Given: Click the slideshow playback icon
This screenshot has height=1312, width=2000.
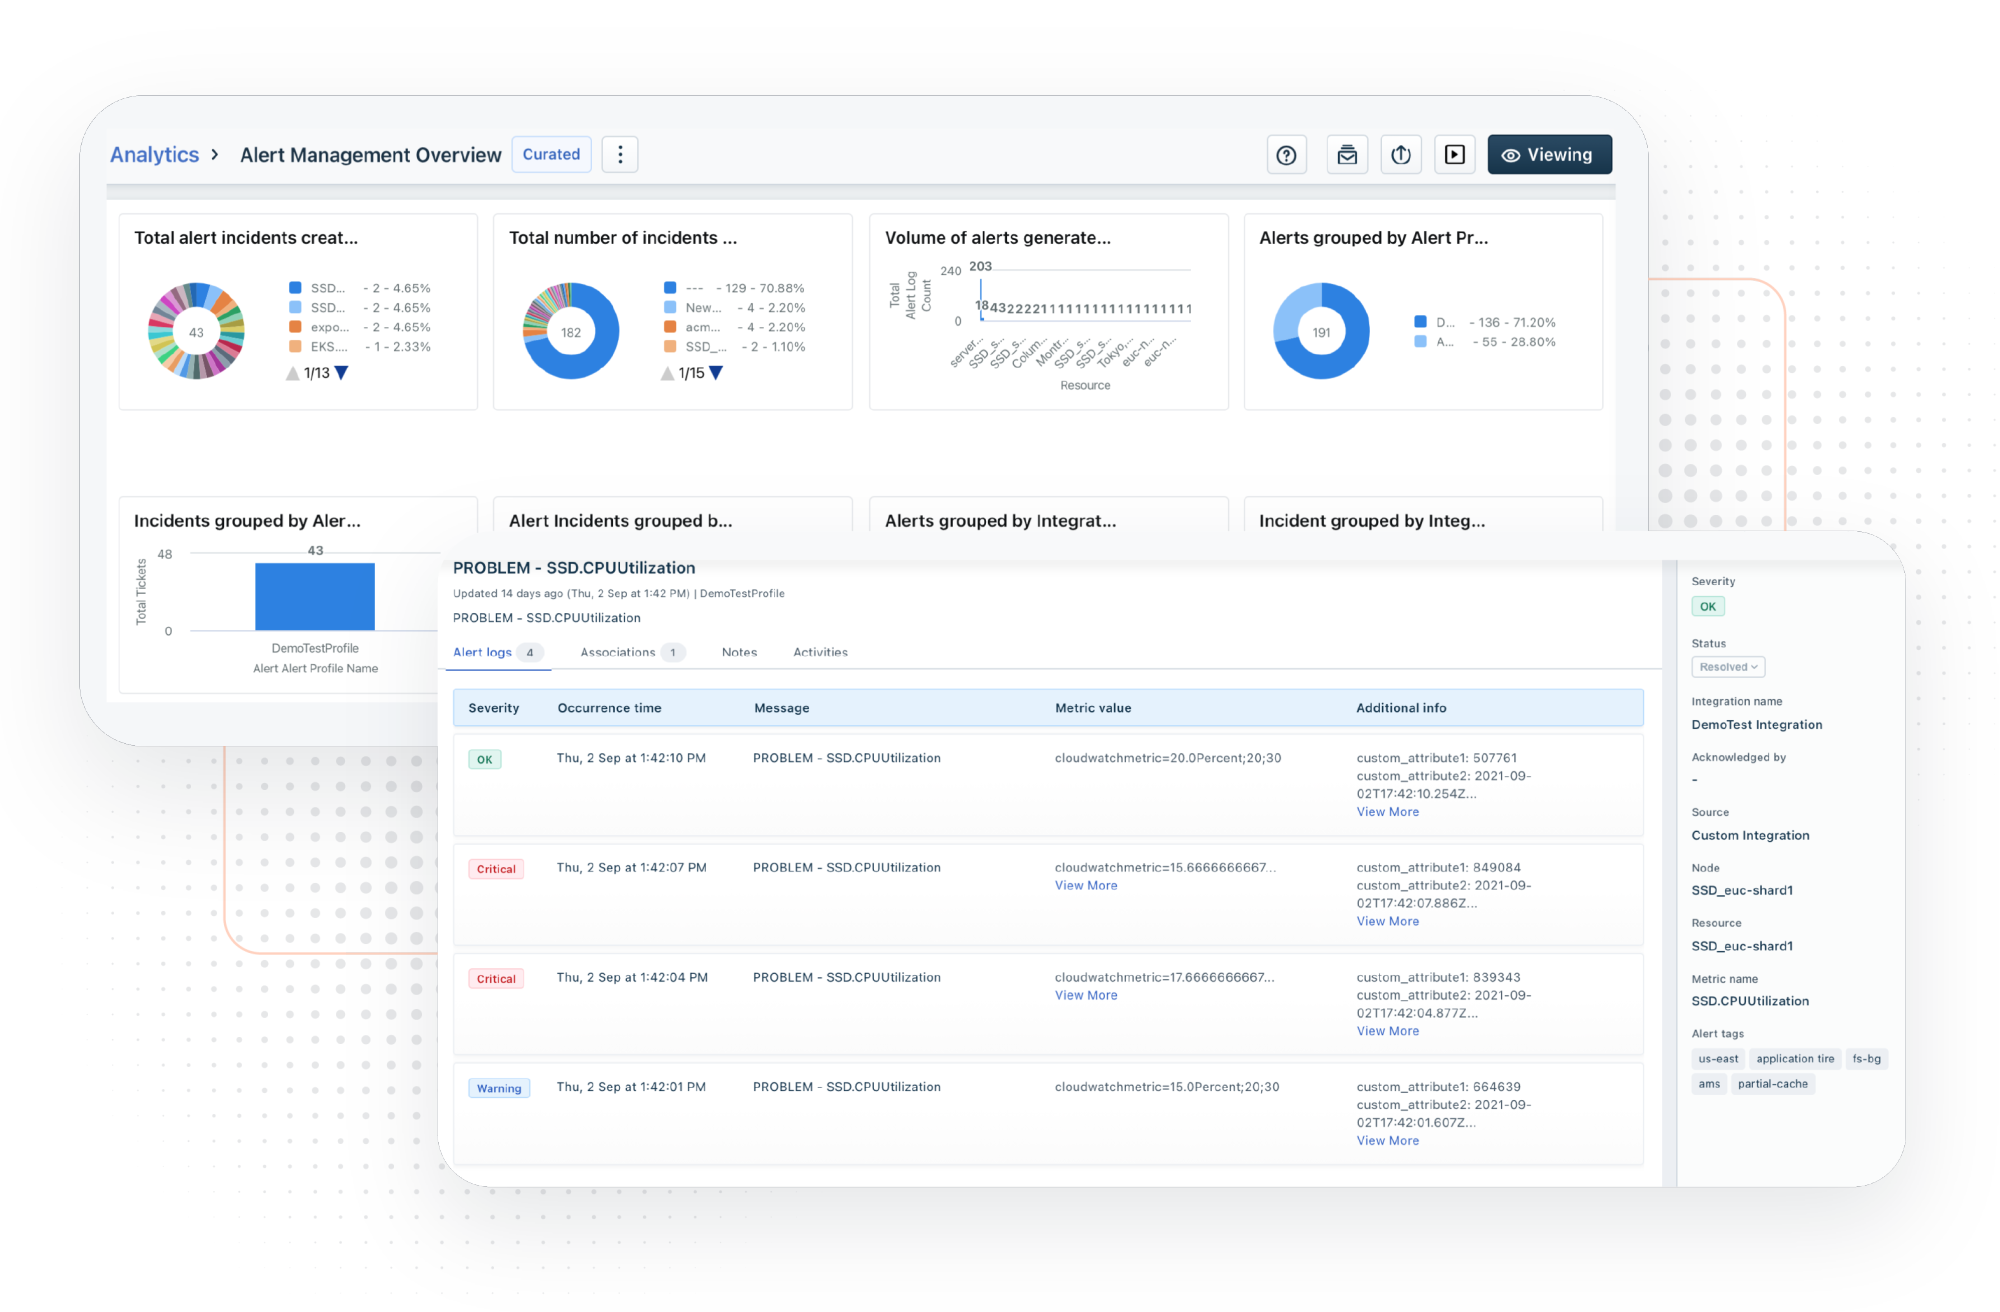Looking at the screenshot, I should [1454, 154].
